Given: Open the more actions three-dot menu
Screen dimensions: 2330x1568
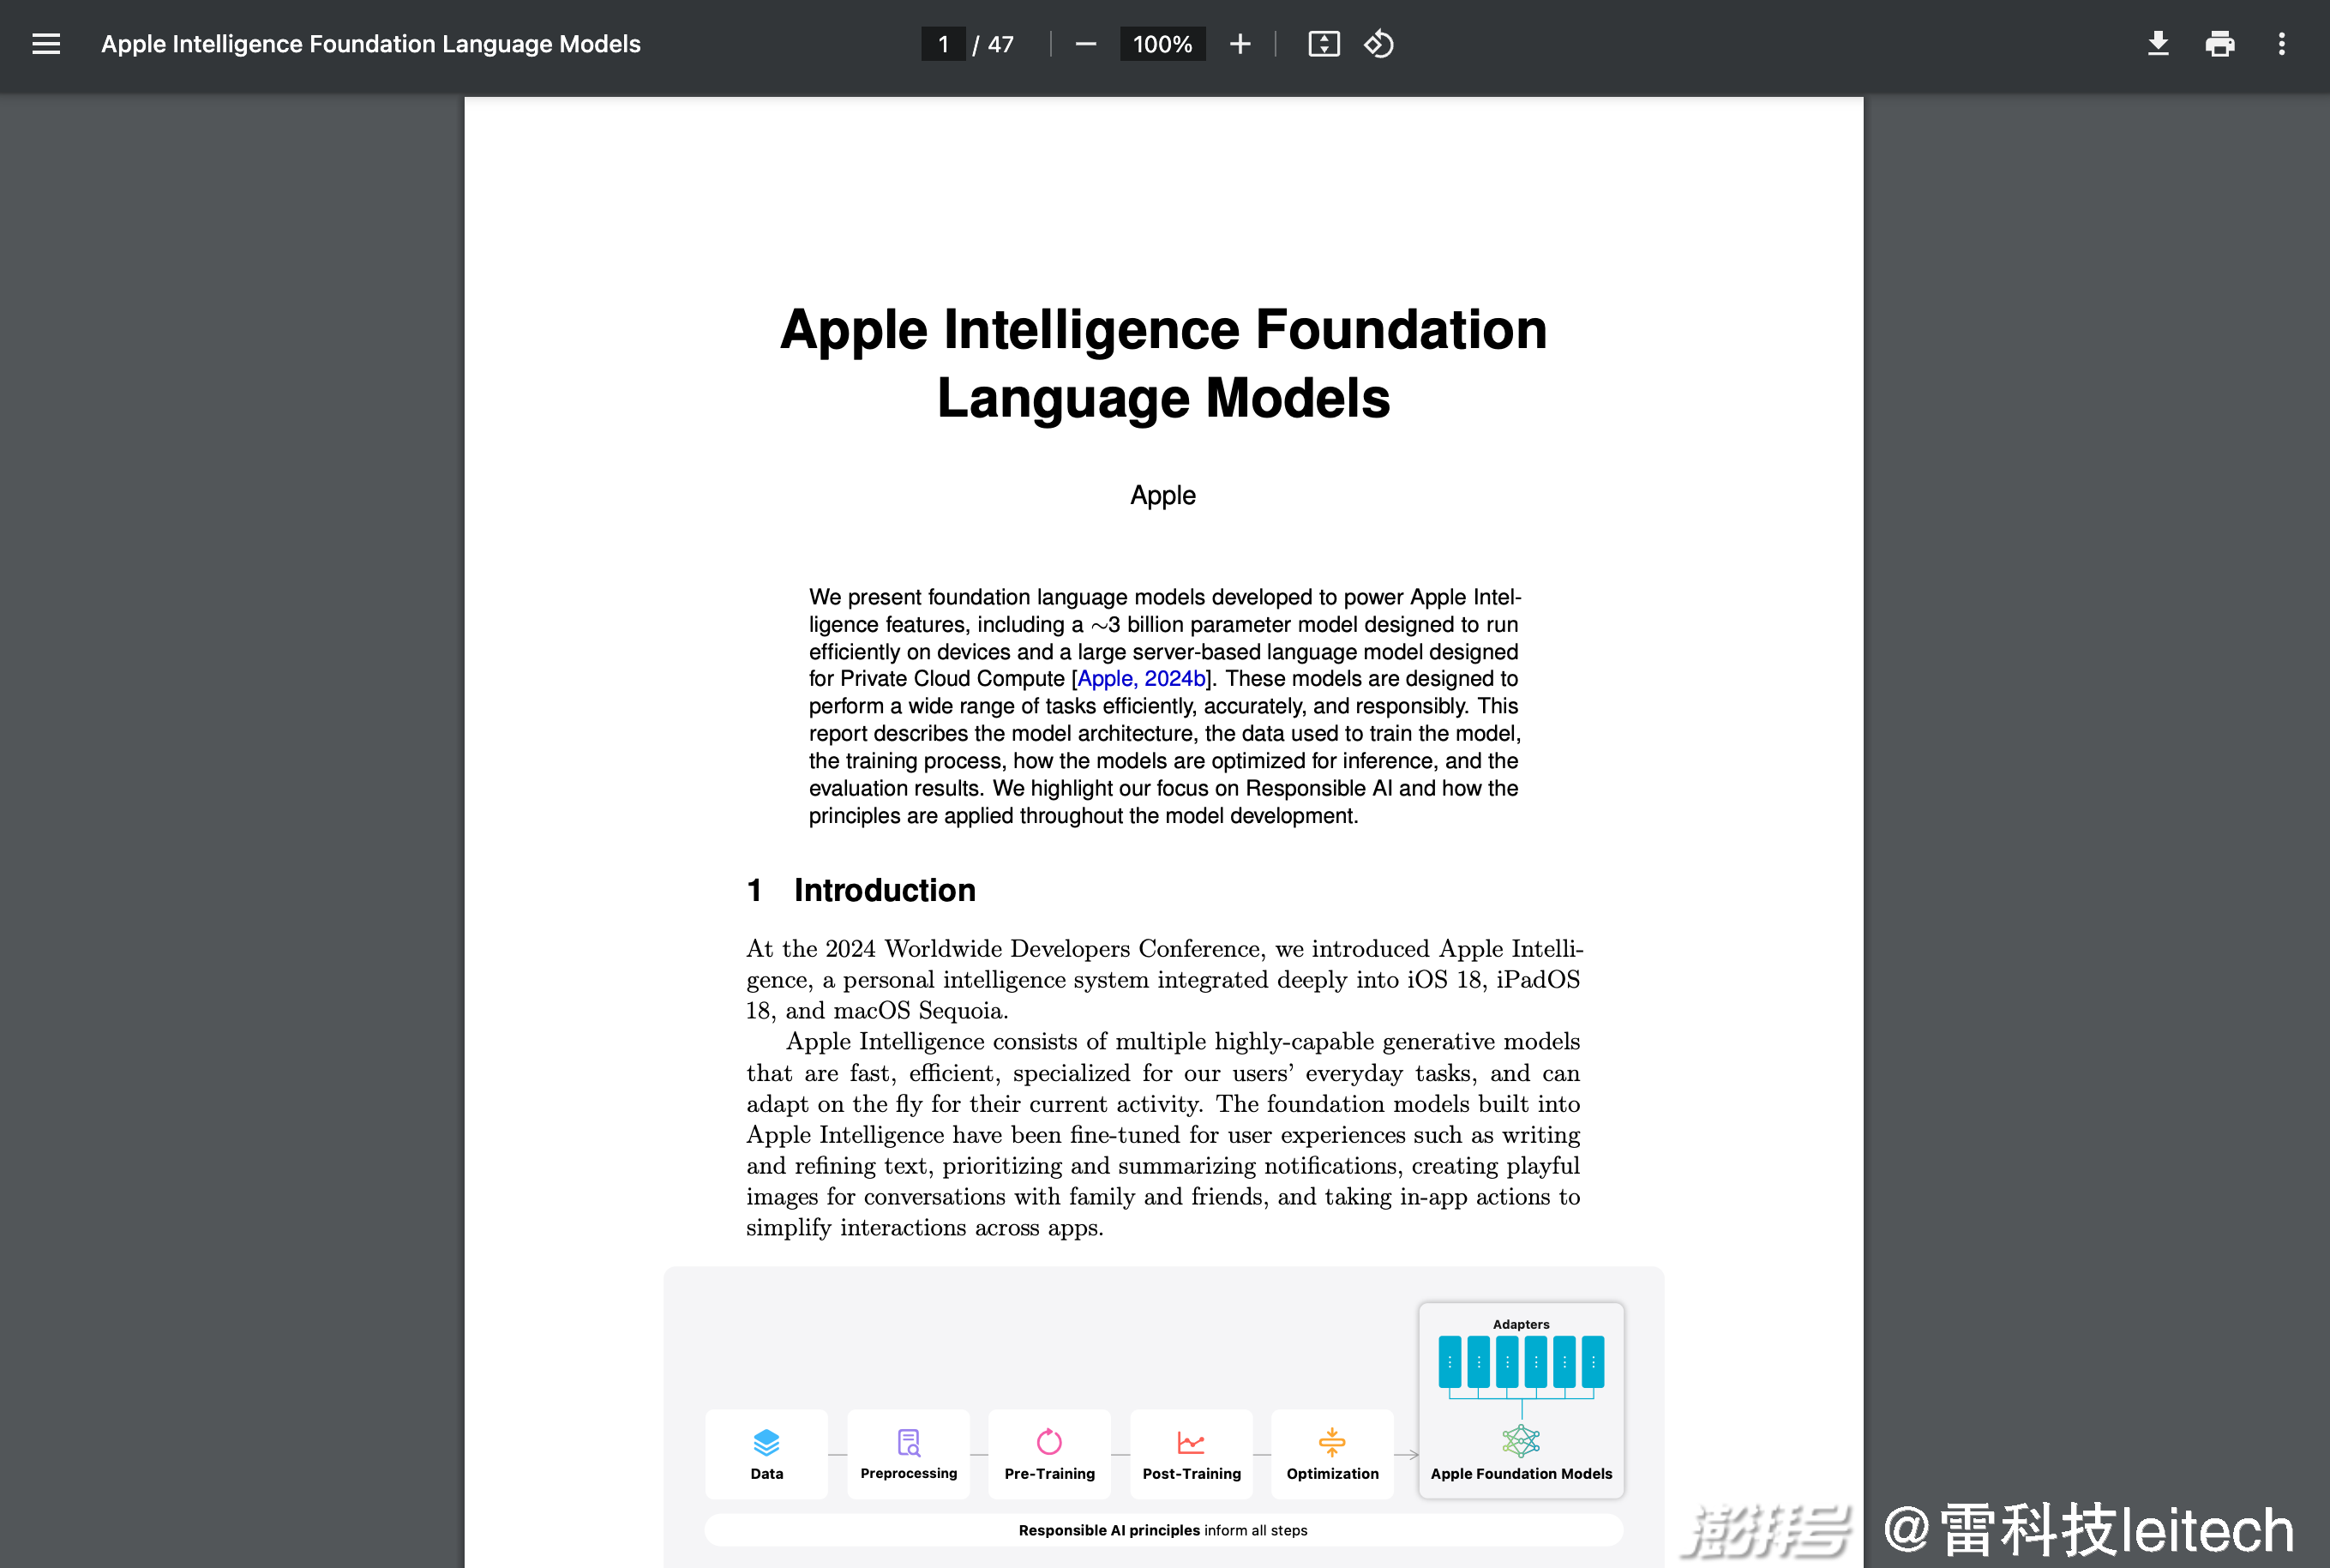Looking at the screenshot, I should [2282, 44].
